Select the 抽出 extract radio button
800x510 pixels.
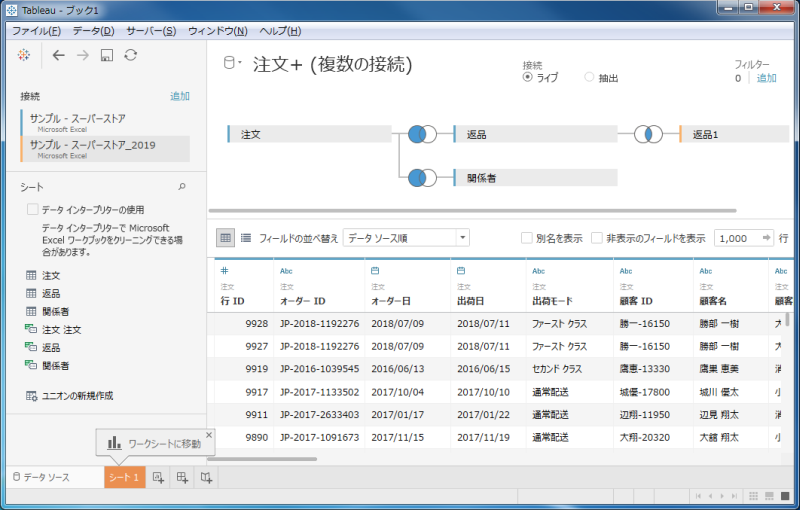[589, 77]
